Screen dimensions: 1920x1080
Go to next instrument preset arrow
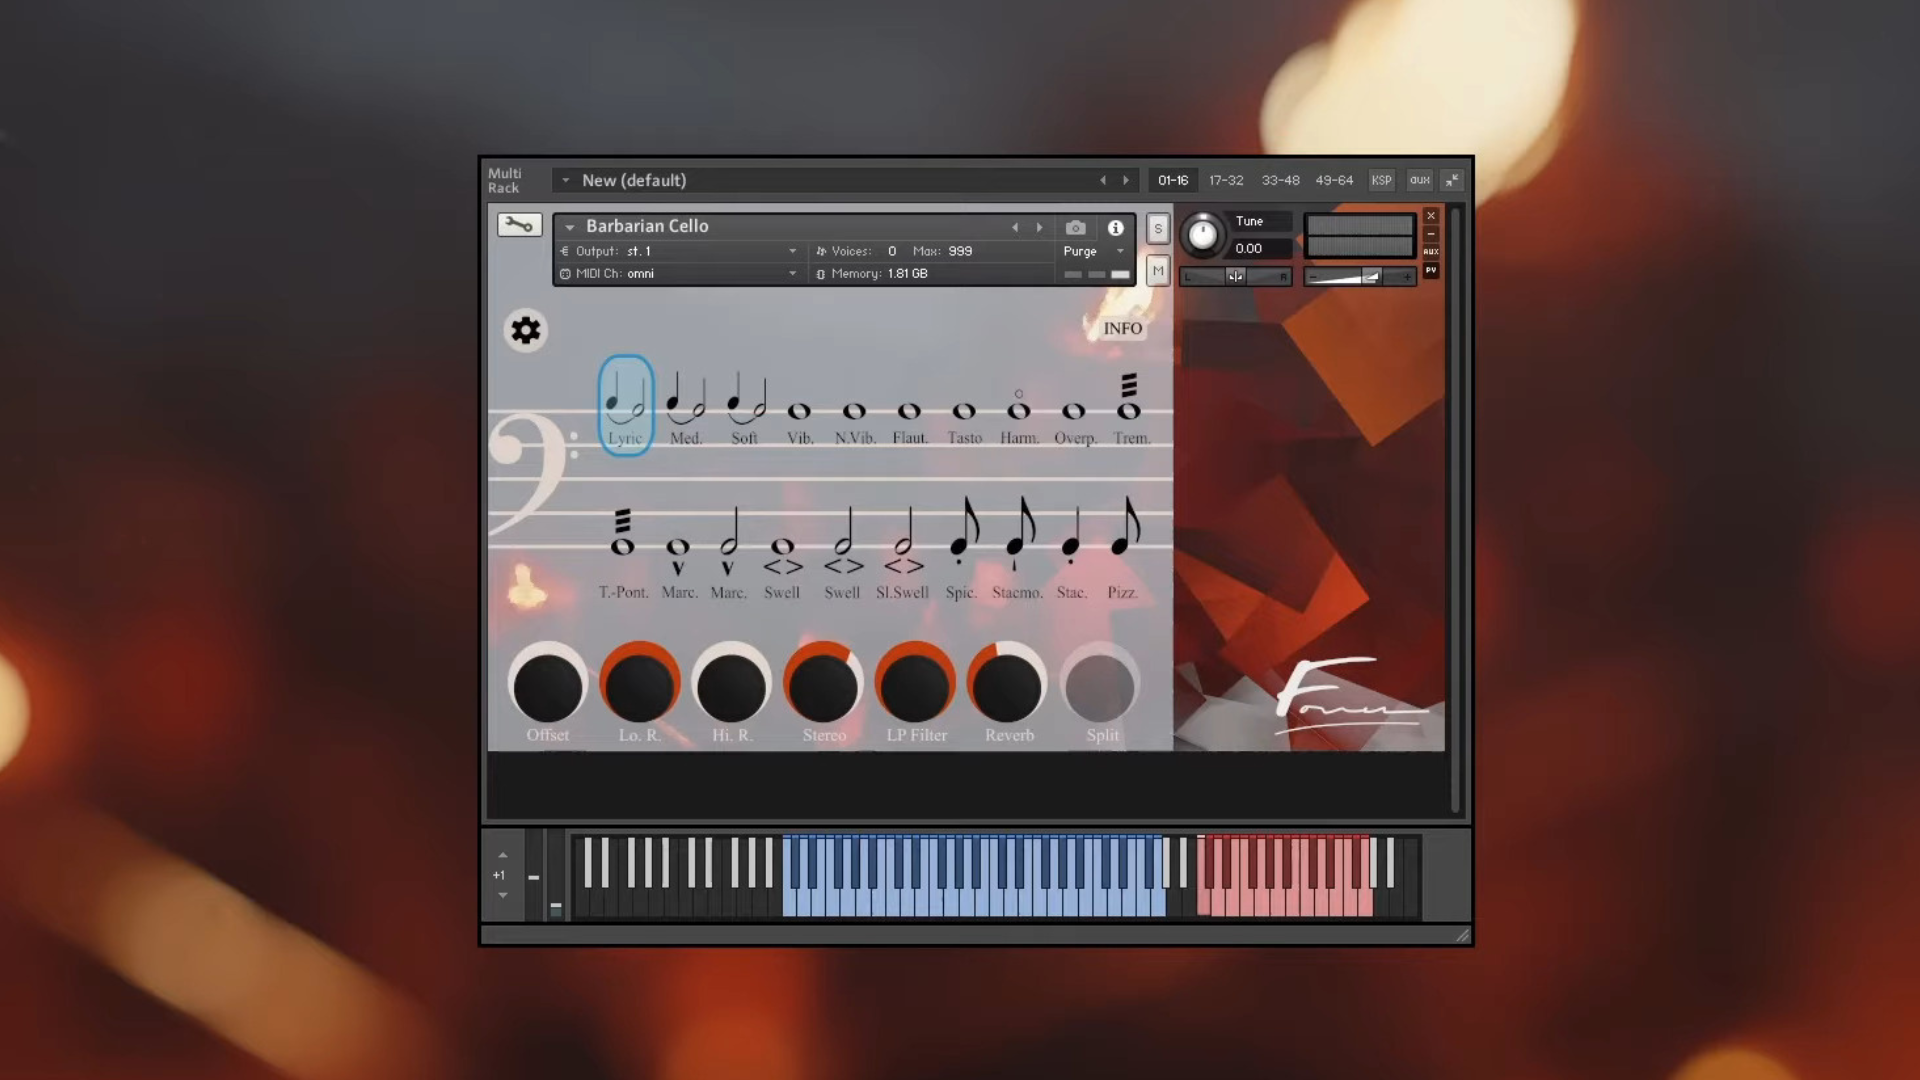coord(1039,228)
